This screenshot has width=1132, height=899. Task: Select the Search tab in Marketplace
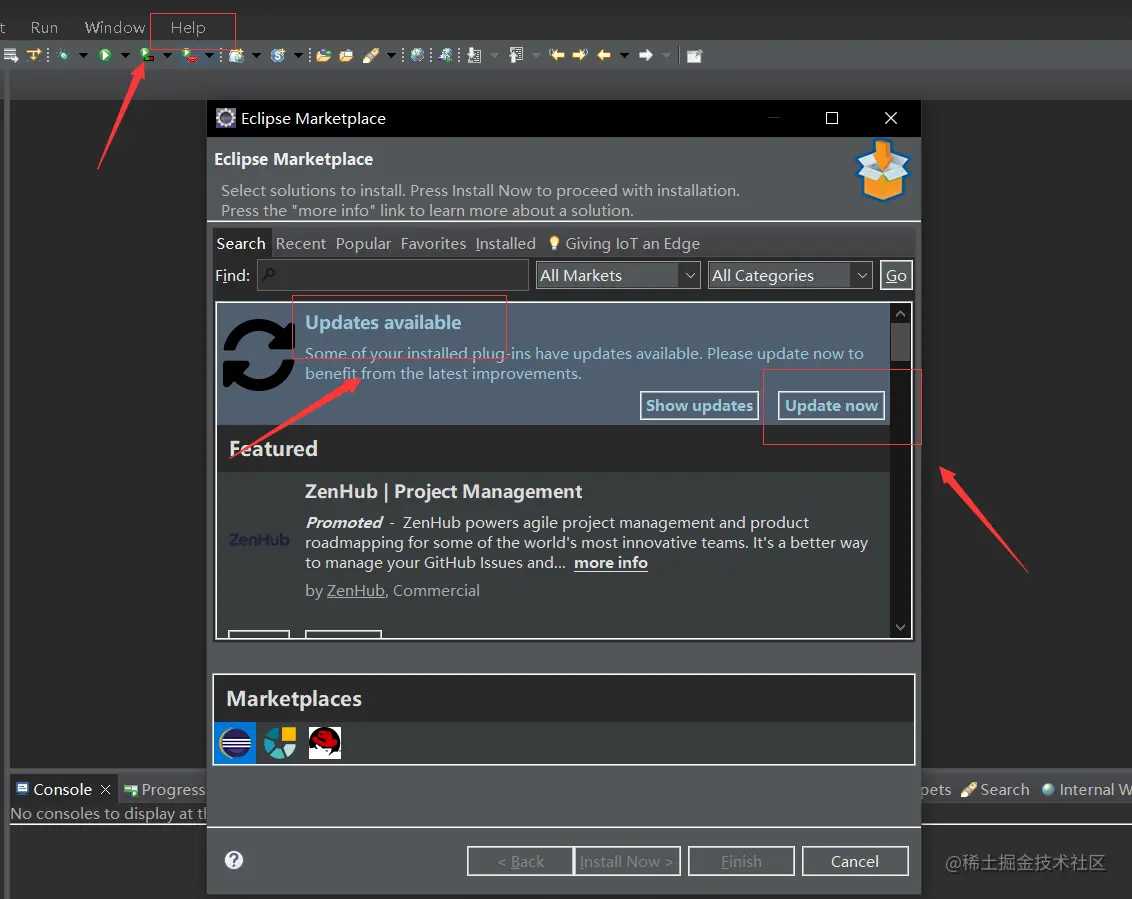click(x=241, y=243)
